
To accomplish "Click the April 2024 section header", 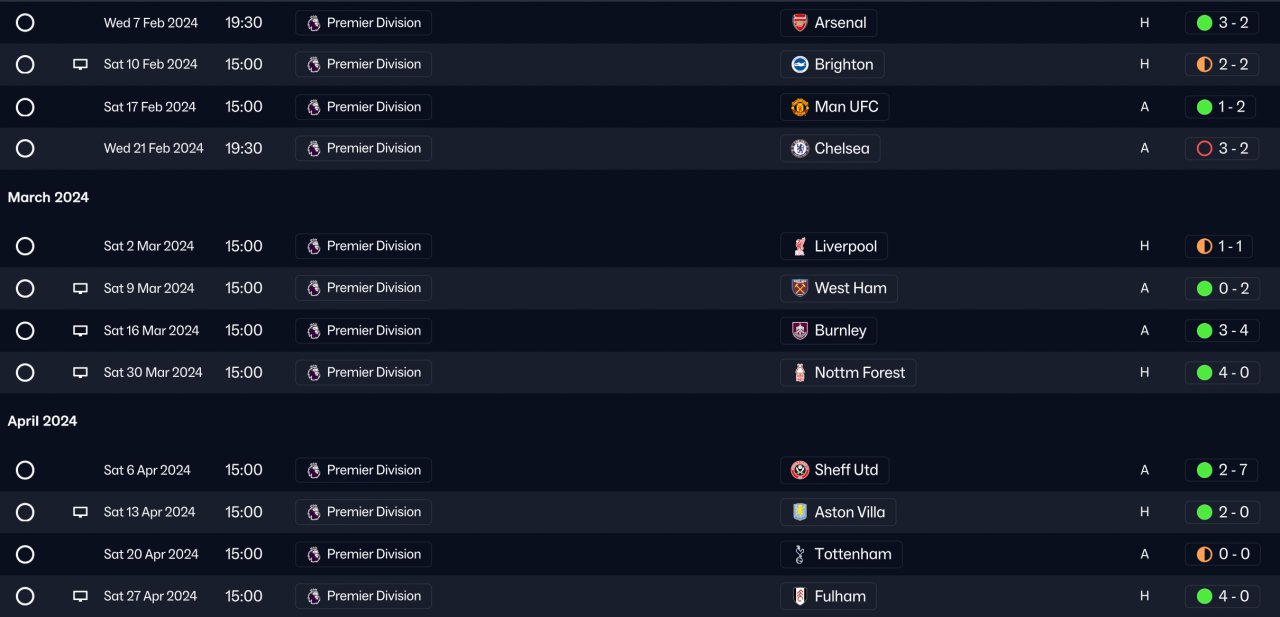I will click(x=42, y=422).
